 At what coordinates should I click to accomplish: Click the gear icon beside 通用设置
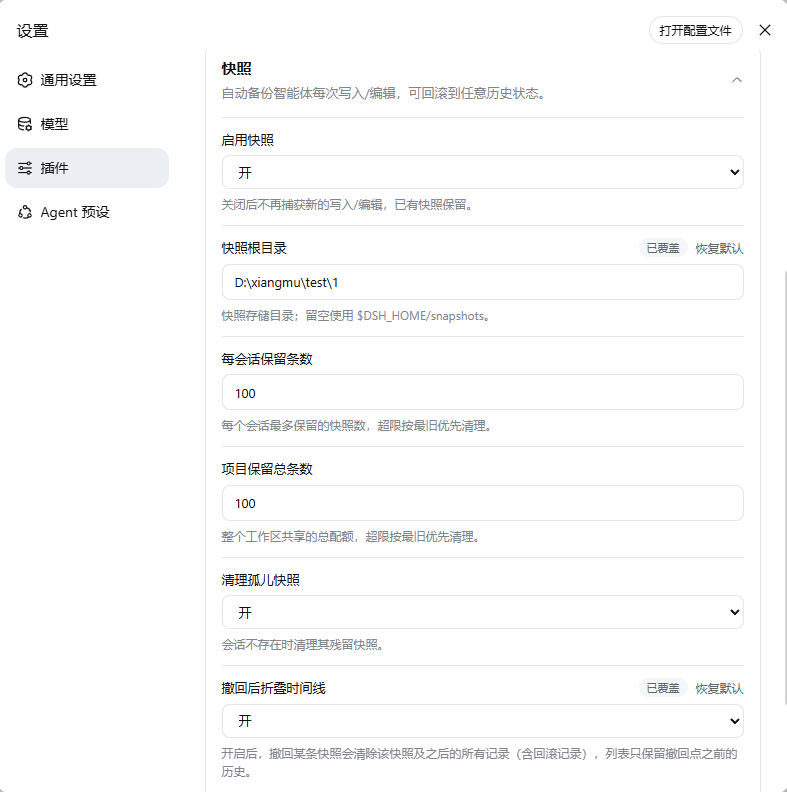pos(25,80)
